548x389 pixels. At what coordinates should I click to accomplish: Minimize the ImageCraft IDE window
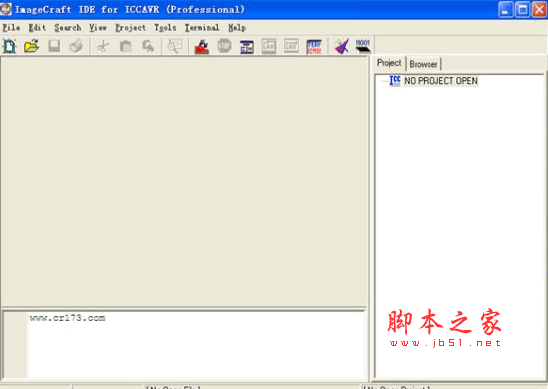505,9
